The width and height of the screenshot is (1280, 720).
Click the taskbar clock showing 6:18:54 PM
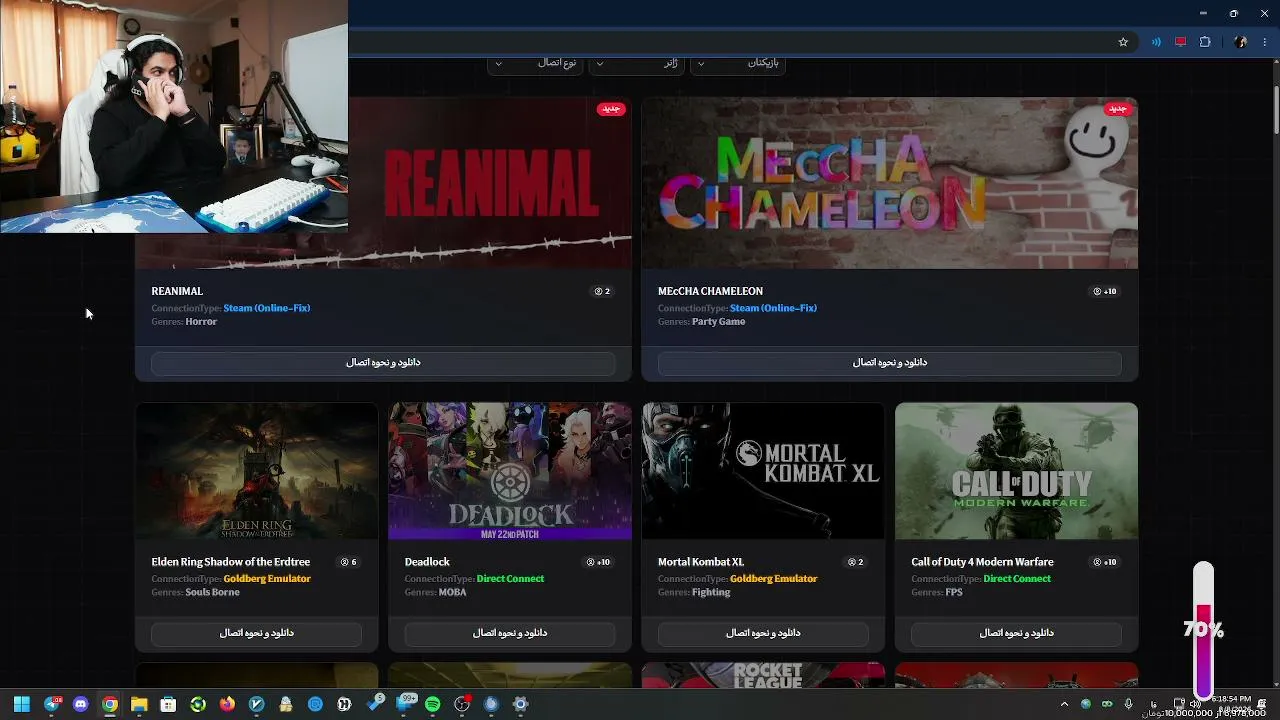click(1231, 699)
